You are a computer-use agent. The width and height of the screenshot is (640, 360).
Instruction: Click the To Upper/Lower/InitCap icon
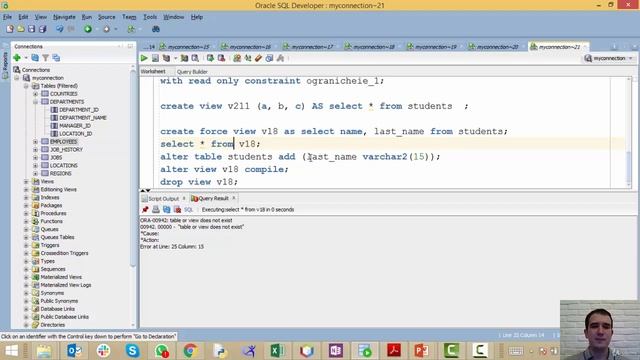pyautogui.click(x=248, y=58)
